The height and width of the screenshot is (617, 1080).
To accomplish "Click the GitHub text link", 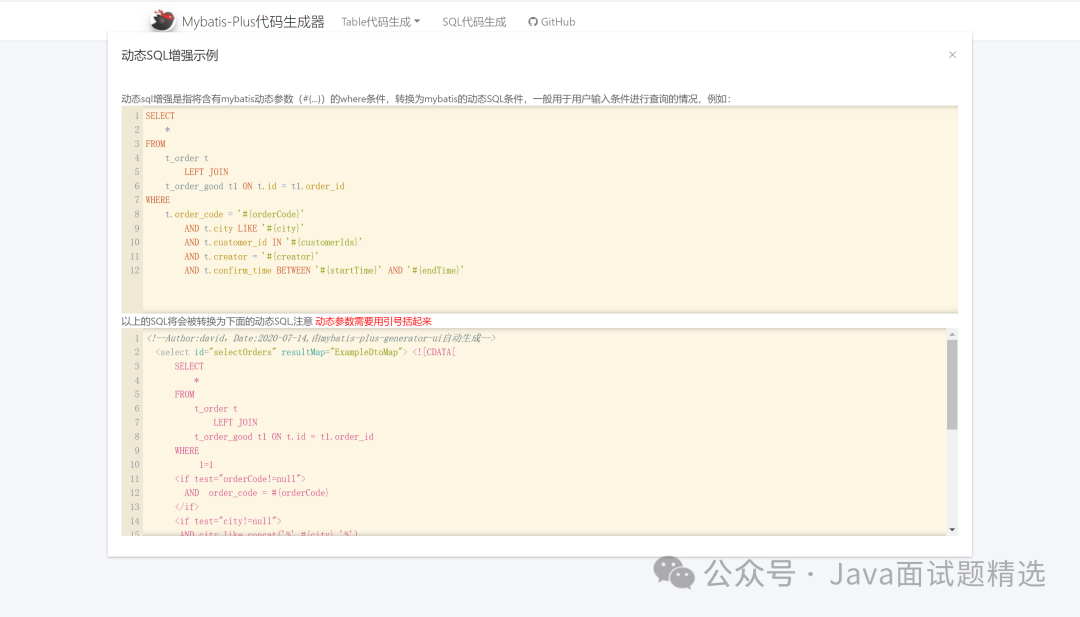I will coord(558,20).
